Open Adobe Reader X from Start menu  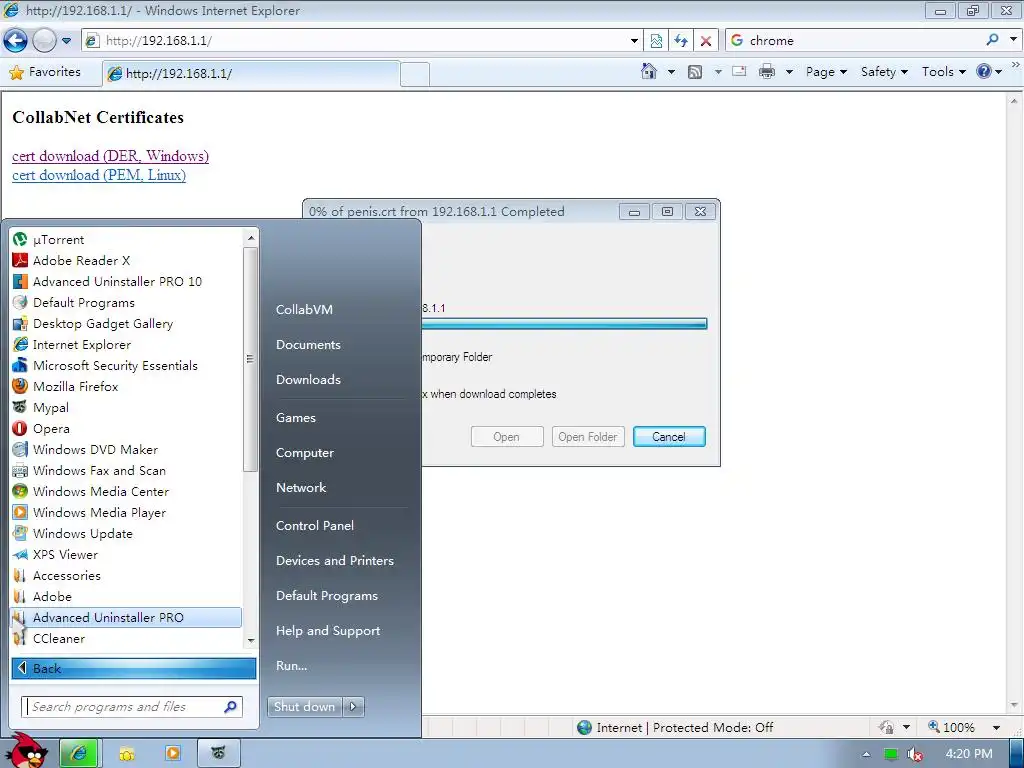click(x=125, y=261)
